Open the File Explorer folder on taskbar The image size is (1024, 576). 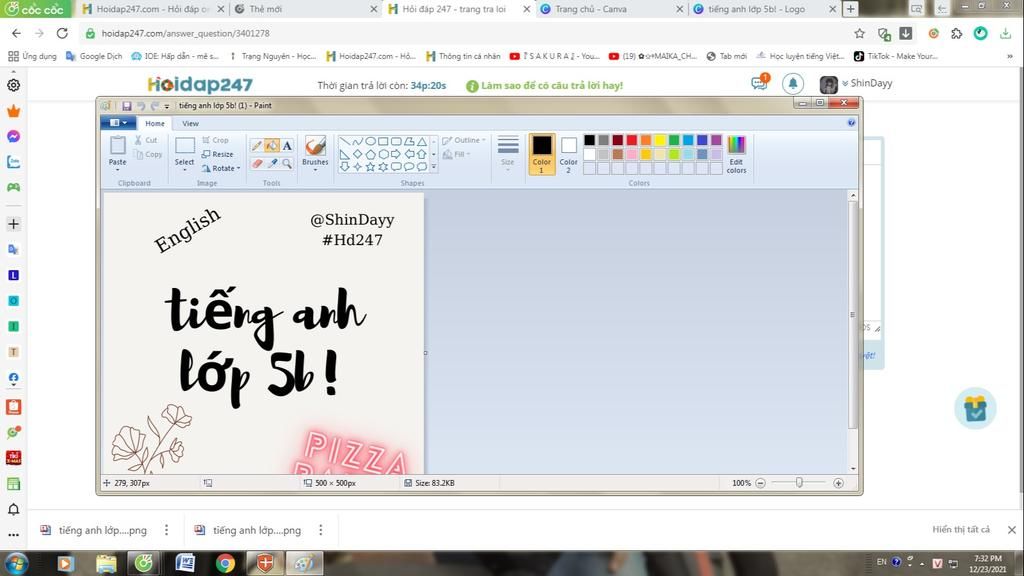(106, 563)
